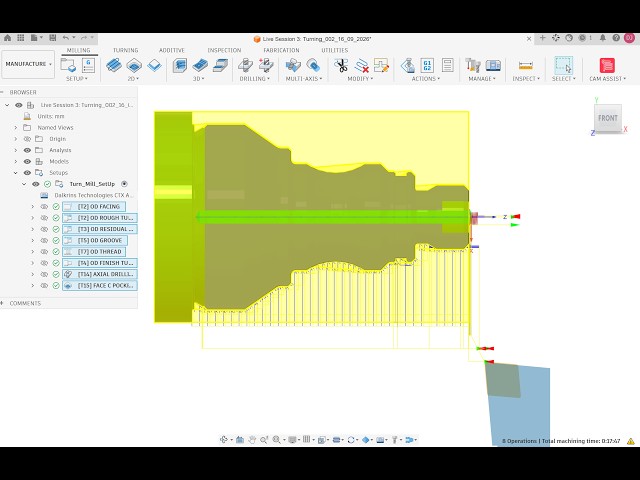Switch to the INSPECTION tab
The image size is (640, 480).
224,50
